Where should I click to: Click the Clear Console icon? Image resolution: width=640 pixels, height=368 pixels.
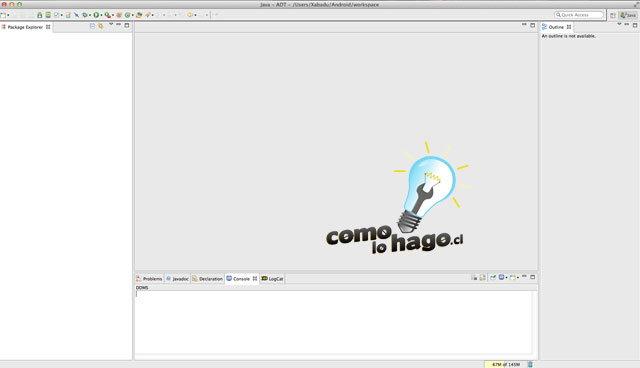[x=474, y=277]
